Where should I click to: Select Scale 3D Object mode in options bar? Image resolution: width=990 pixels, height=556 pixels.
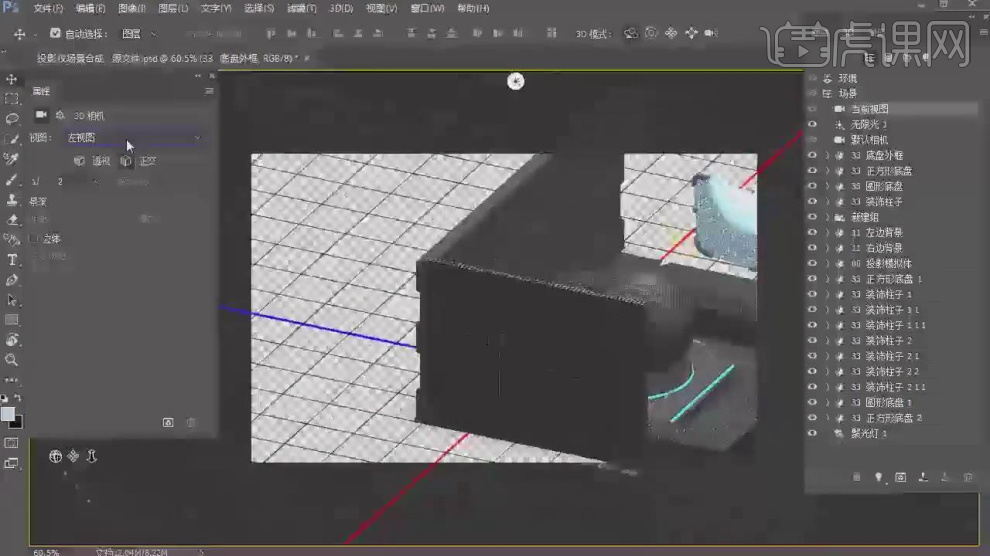pyautogui.click(x=711, y=33)
